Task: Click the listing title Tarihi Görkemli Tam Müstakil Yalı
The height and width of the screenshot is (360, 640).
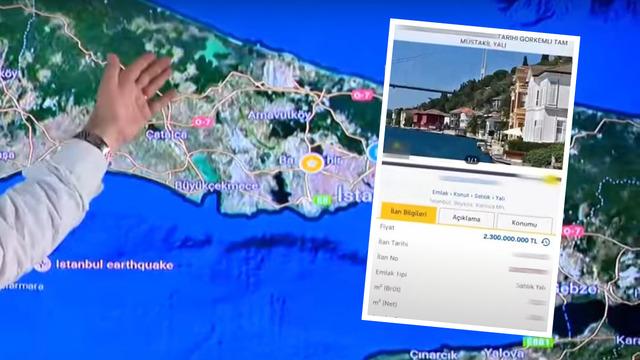Action: (x=514, y=41)
